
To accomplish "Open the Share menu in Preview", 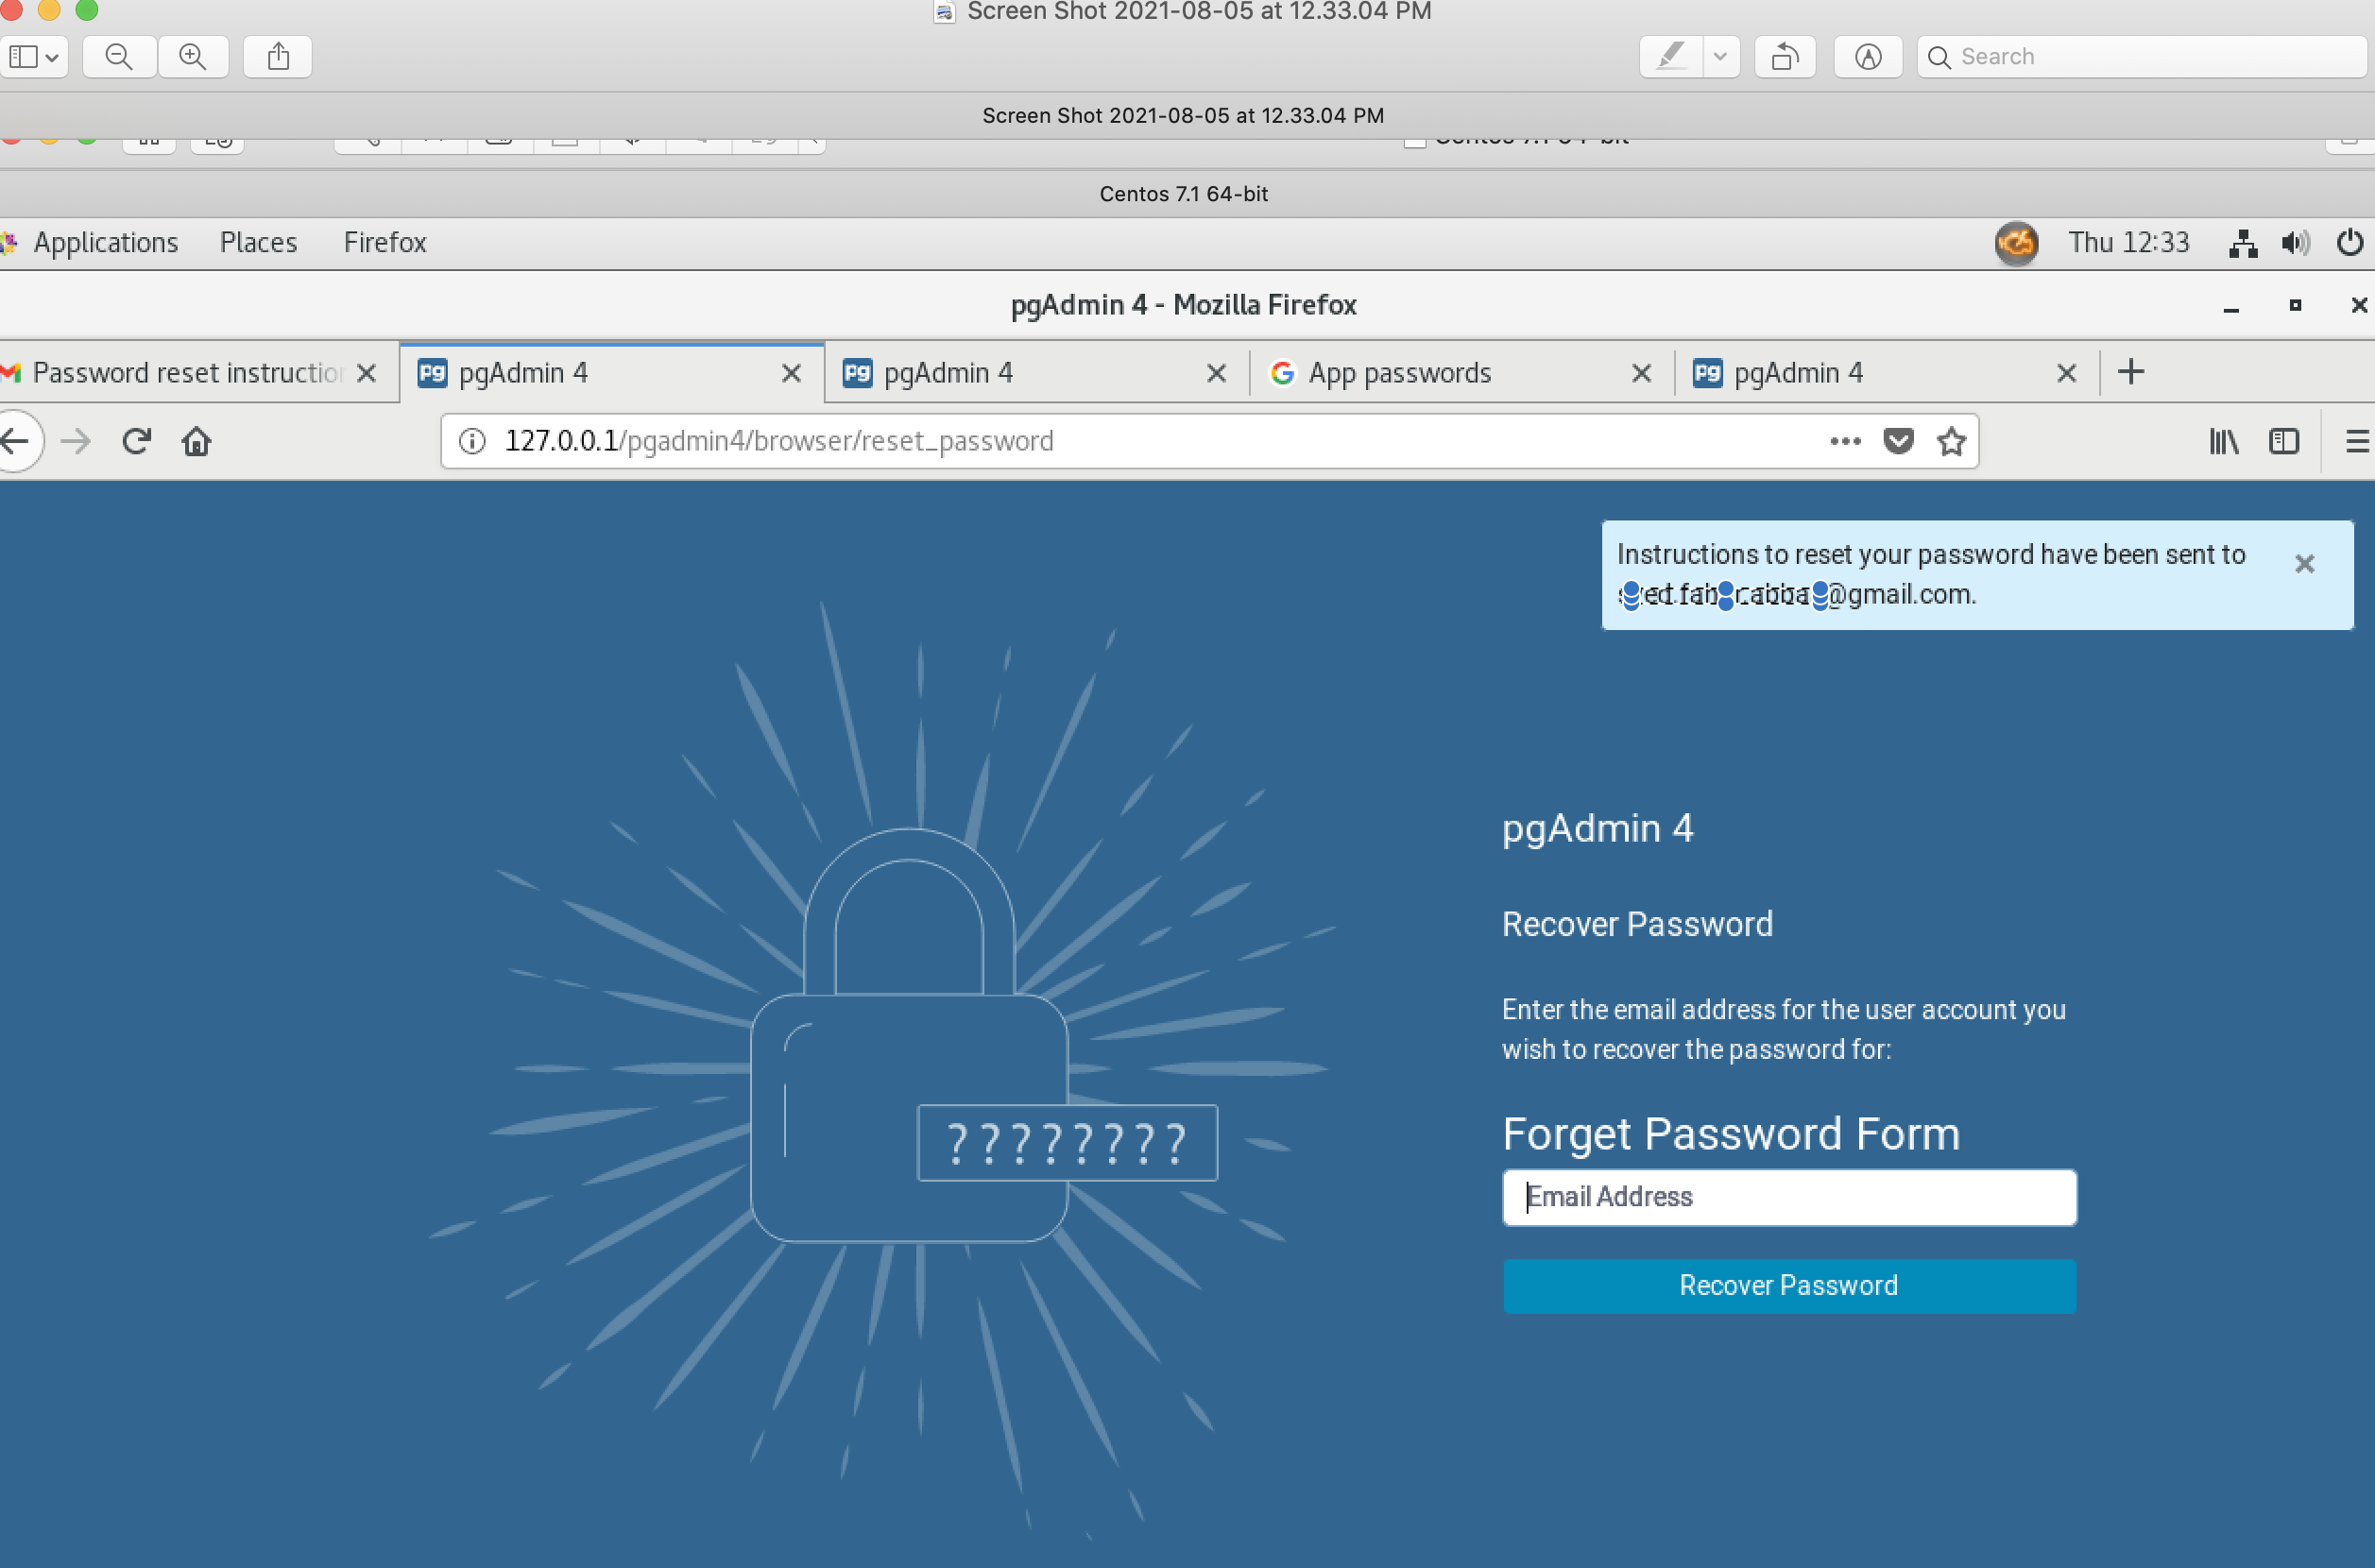I will click(277, 56).
